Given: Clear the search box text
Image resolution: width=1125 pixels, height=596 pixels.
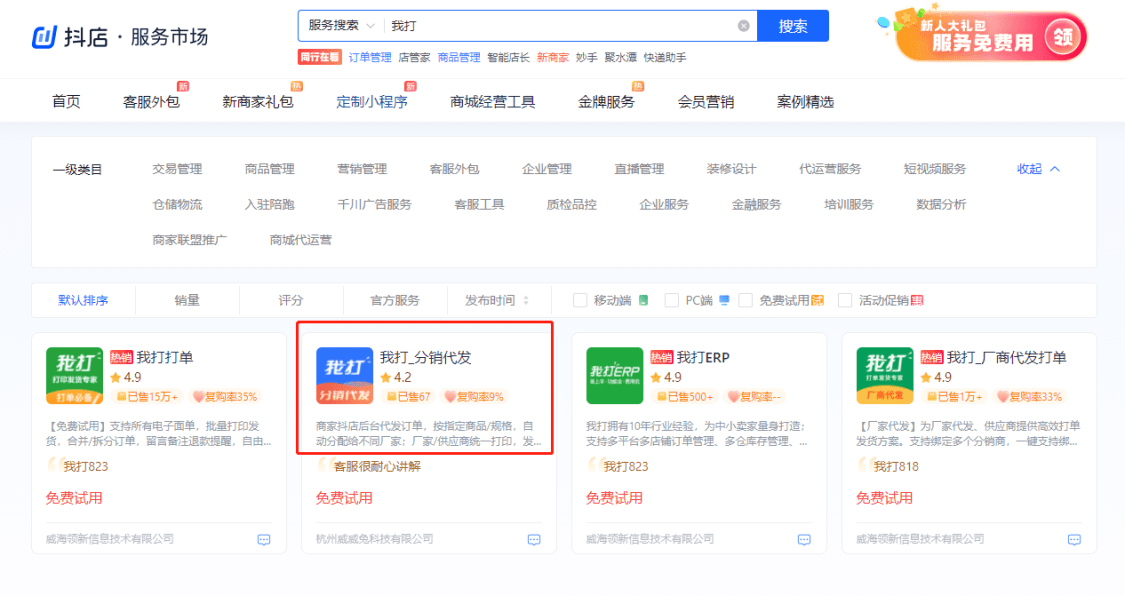Looking at the screenshot, I should pyautogui.click(x=743, y=26).
